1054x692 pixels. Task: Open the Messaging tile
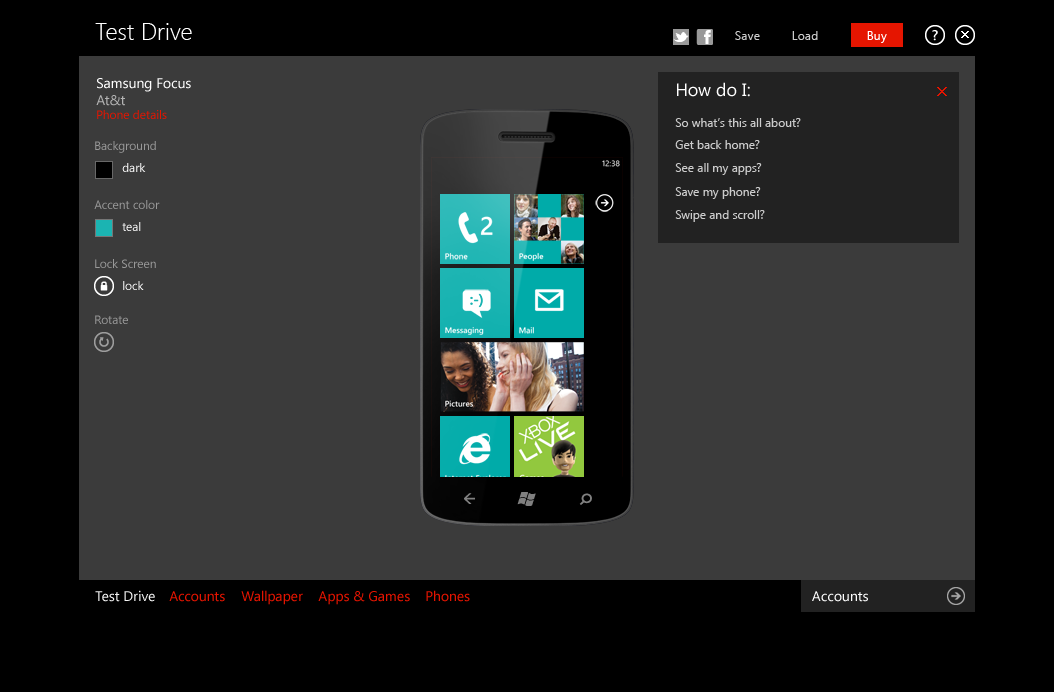point(475,303)
